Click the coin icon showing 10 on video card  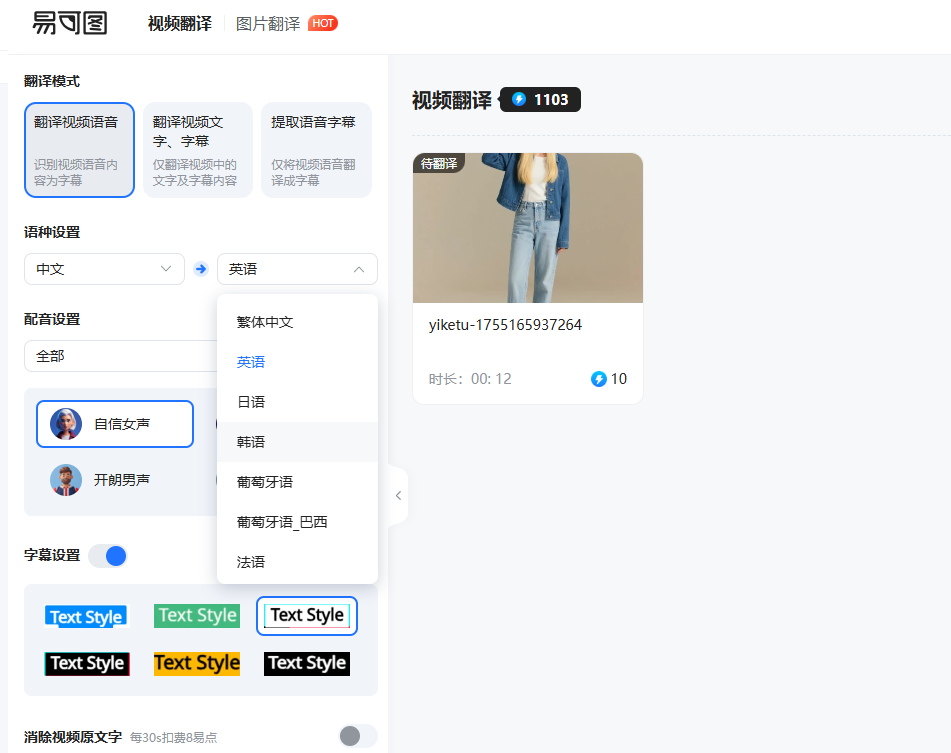click(600, 379)
